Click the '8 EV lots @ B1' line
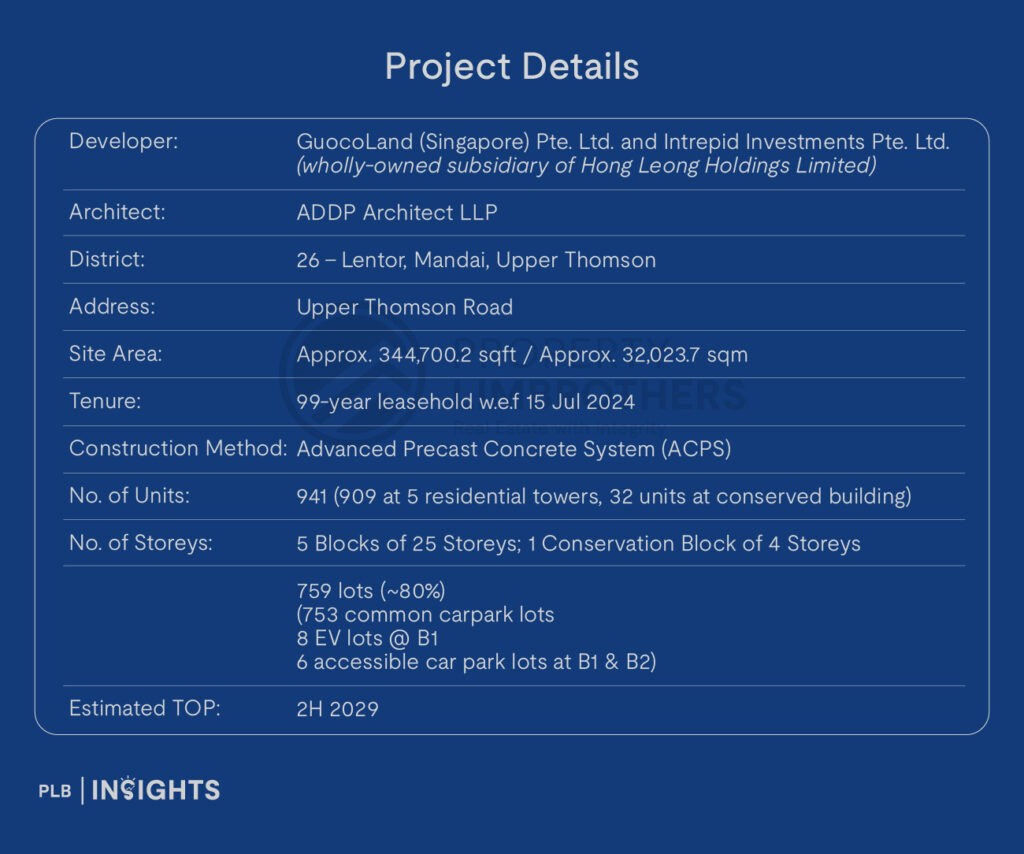The width and height of the screenshot is (1024, 854). (x=367, y=638)
